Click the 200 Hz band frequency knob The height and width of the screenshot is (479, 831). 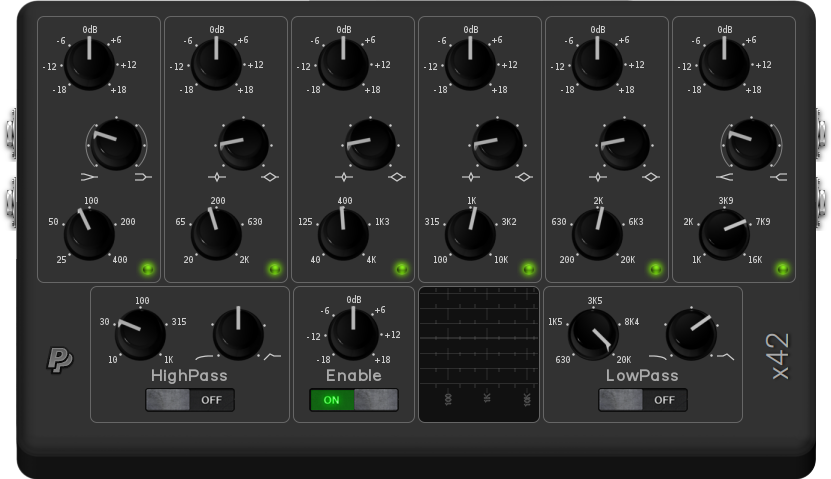pos(216,235)
